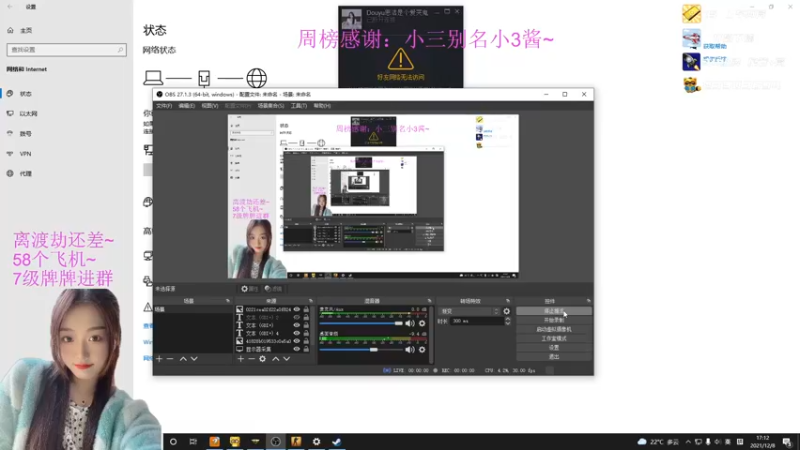This screenshot has height=450, width=800.
Task: Remove the selected source with minus icon
Action: (x=252, y=359)
